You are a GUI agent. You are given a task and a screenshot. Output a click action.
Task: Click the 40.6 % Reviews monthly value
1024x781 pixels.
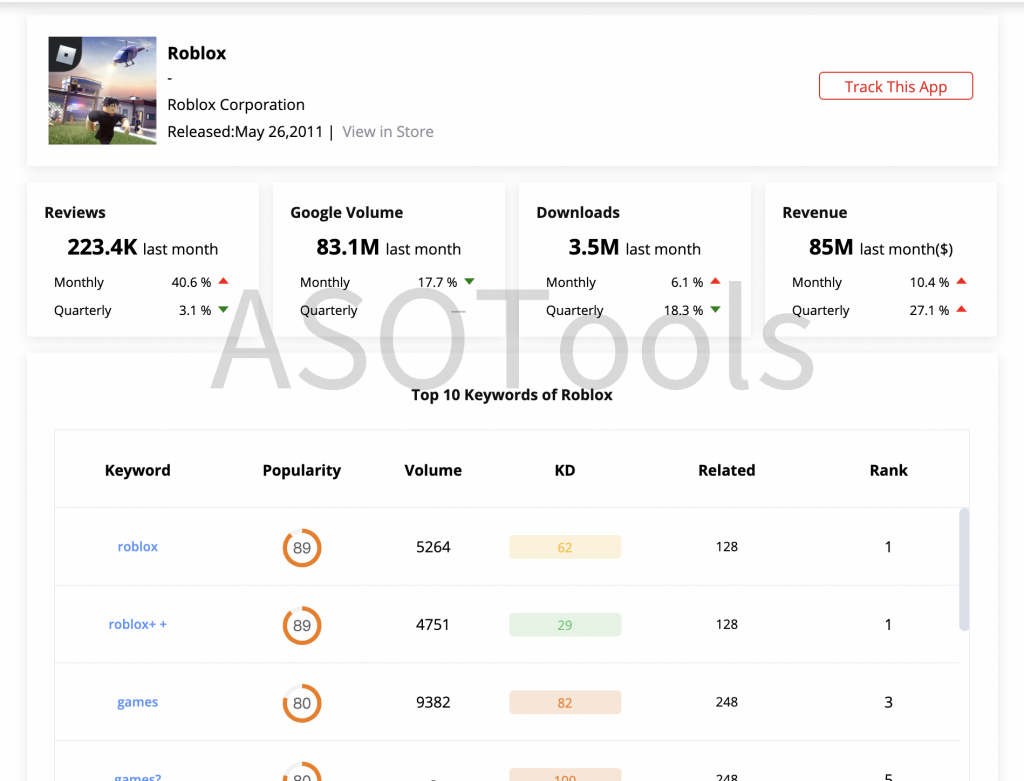click(191, 282)
